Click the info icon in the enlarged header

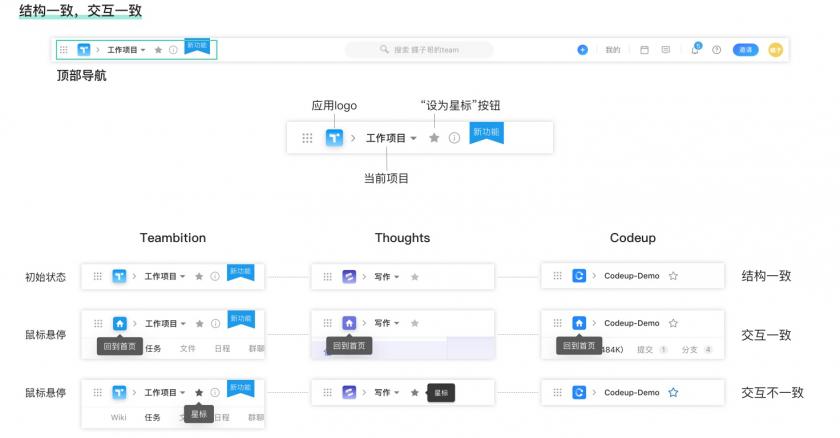(x=454, y=138)
